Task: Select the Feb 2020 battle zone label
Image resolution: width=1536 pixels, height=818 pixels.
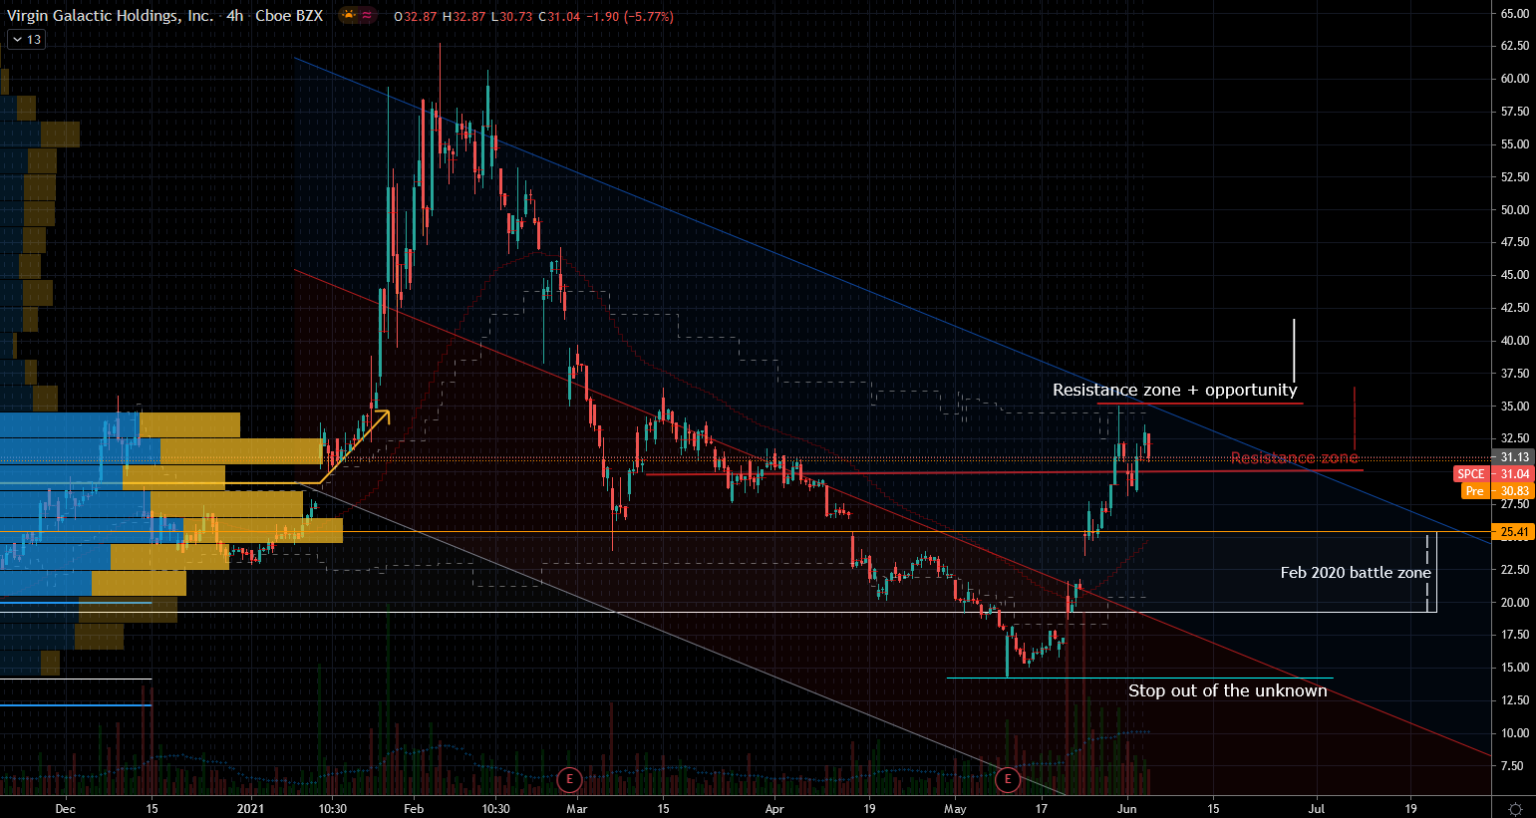Action: (1355, 573)
